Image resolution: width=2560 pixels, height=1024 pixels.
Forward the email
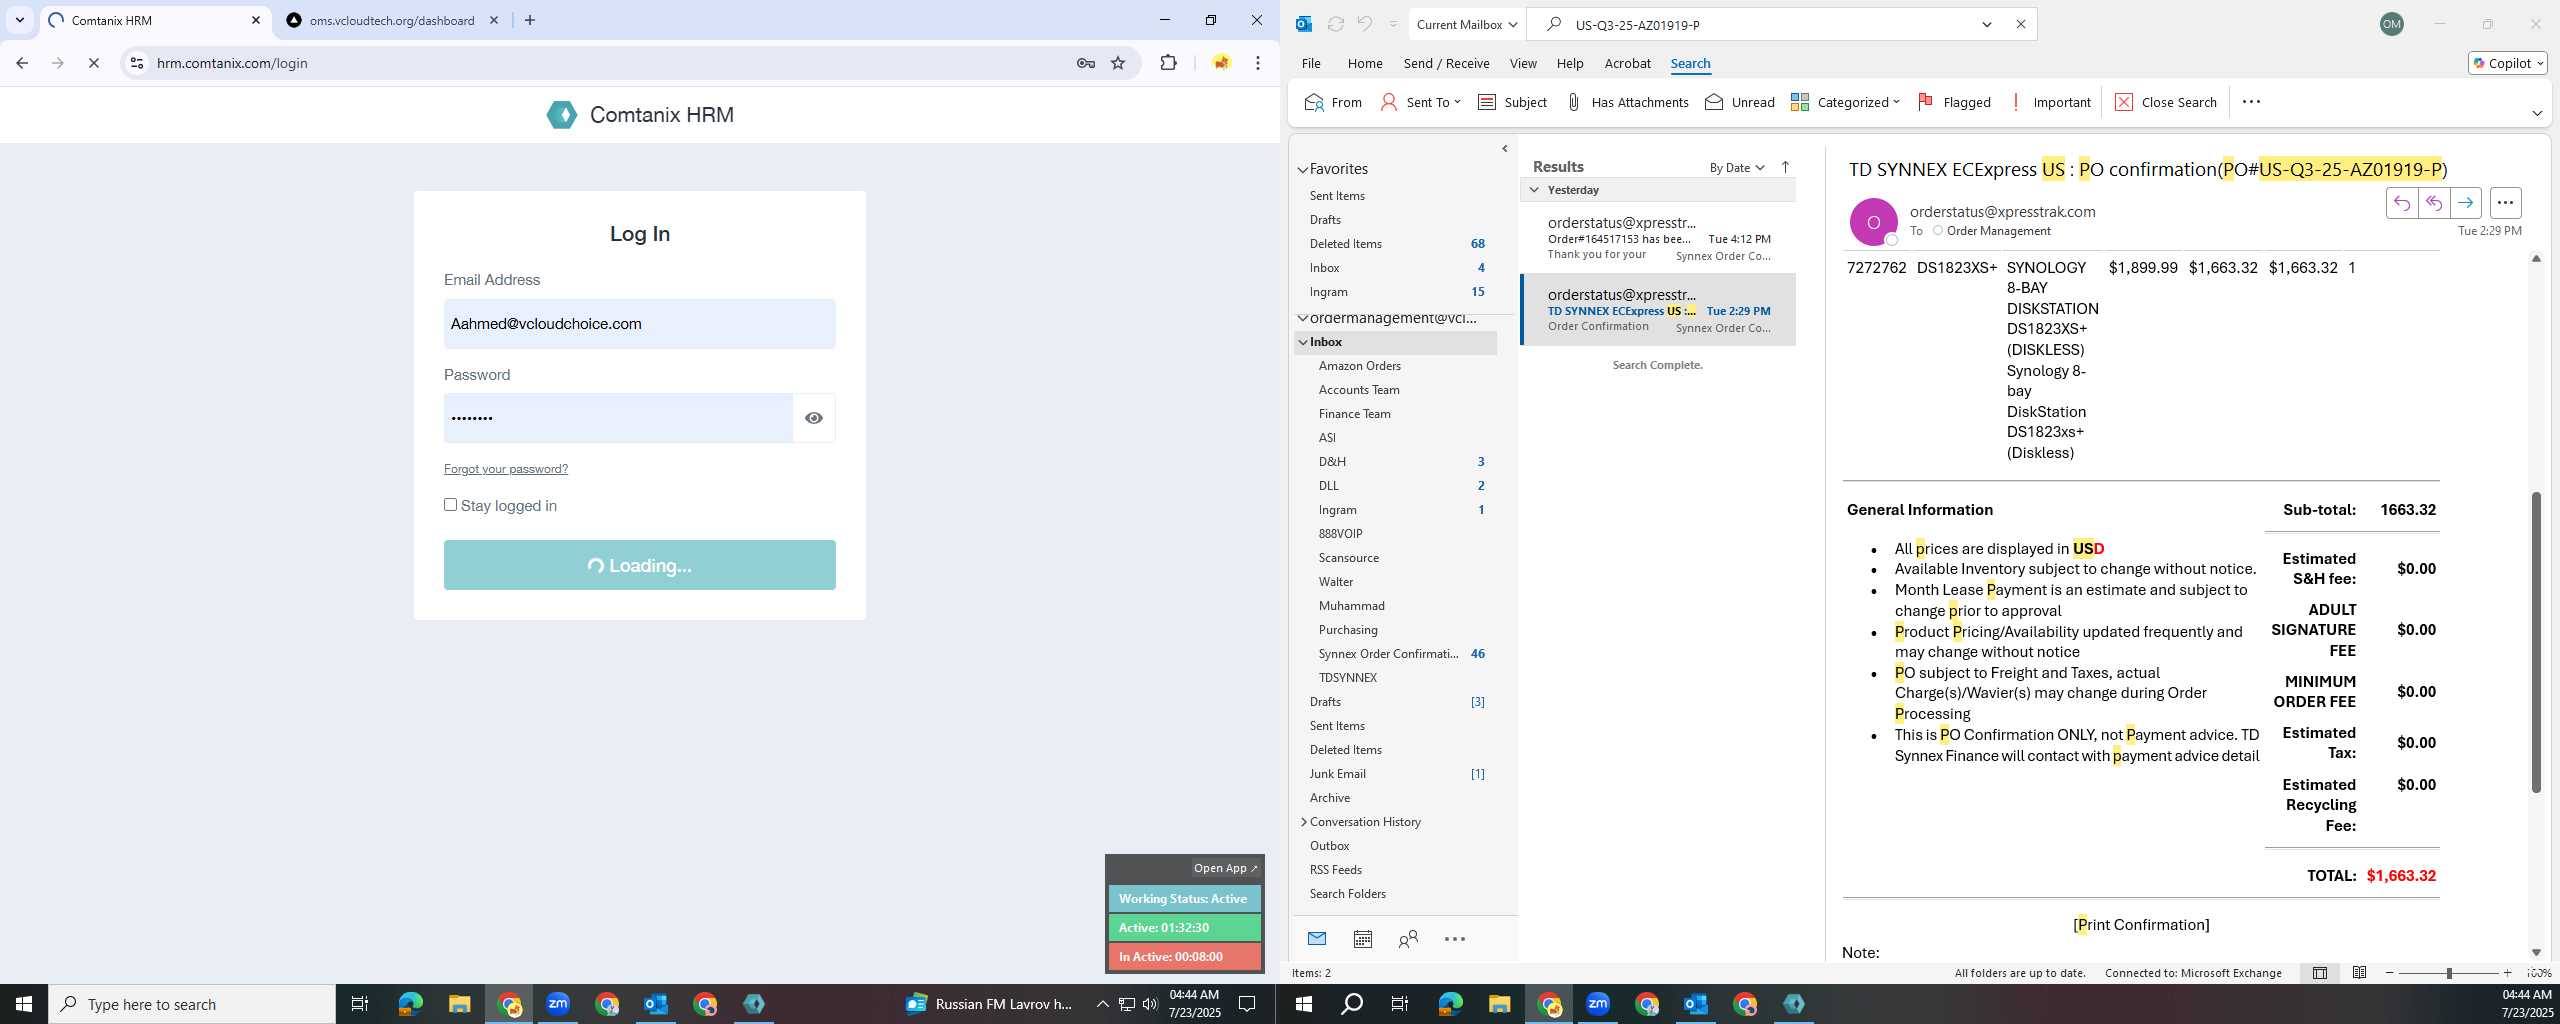coord(2465,203)
